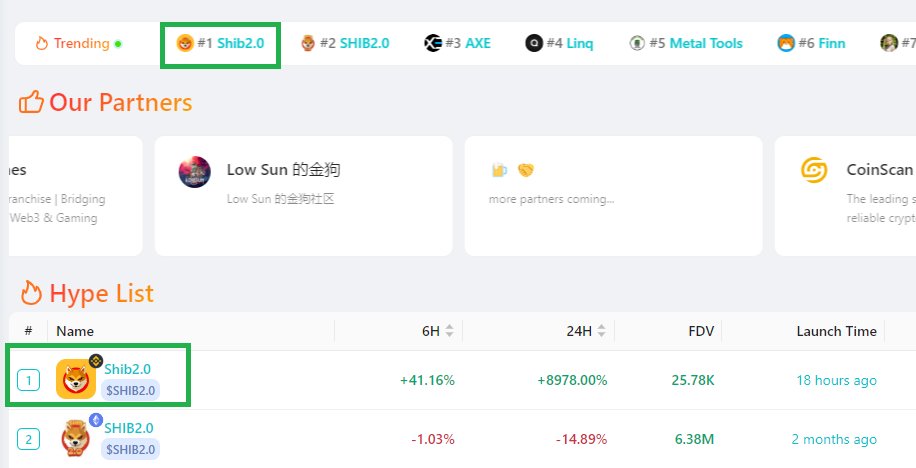Click the +41.16% value
The width and height of the screenshot is (916, 468).
[427, 380]
